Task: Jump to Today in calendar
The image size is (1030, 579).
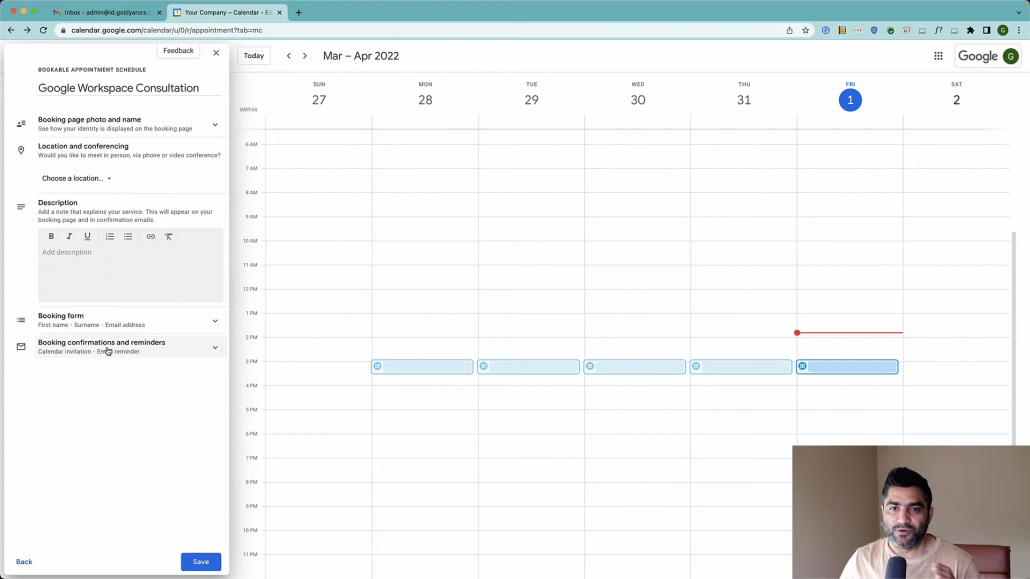Action: point(254,56)
